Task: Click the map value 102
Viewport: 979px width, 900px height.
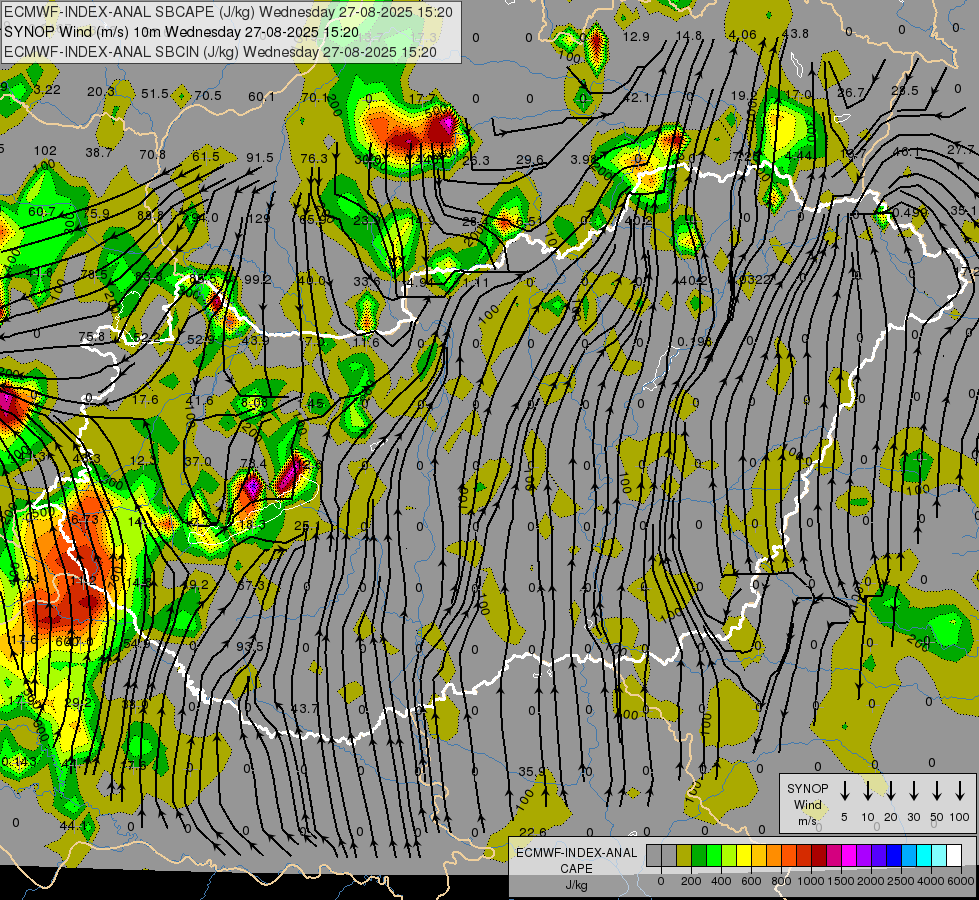Action: point(45,151)
